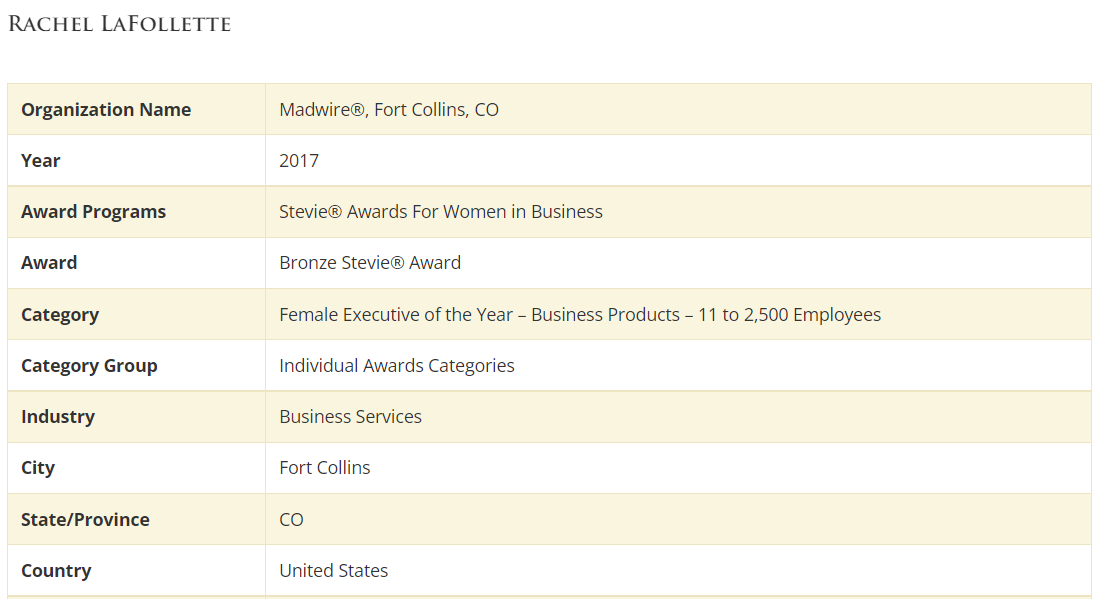Select the 'Female Executive of the Year' value
The height and width of the screenshot is (599, 1095).
pos(580,314)
